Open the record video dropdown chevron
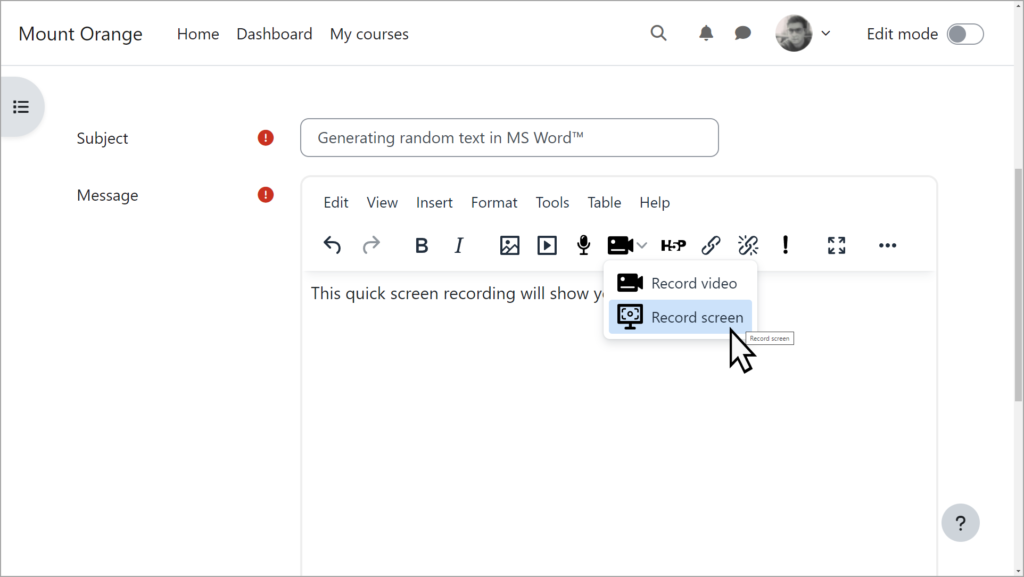 click(641, 245)
